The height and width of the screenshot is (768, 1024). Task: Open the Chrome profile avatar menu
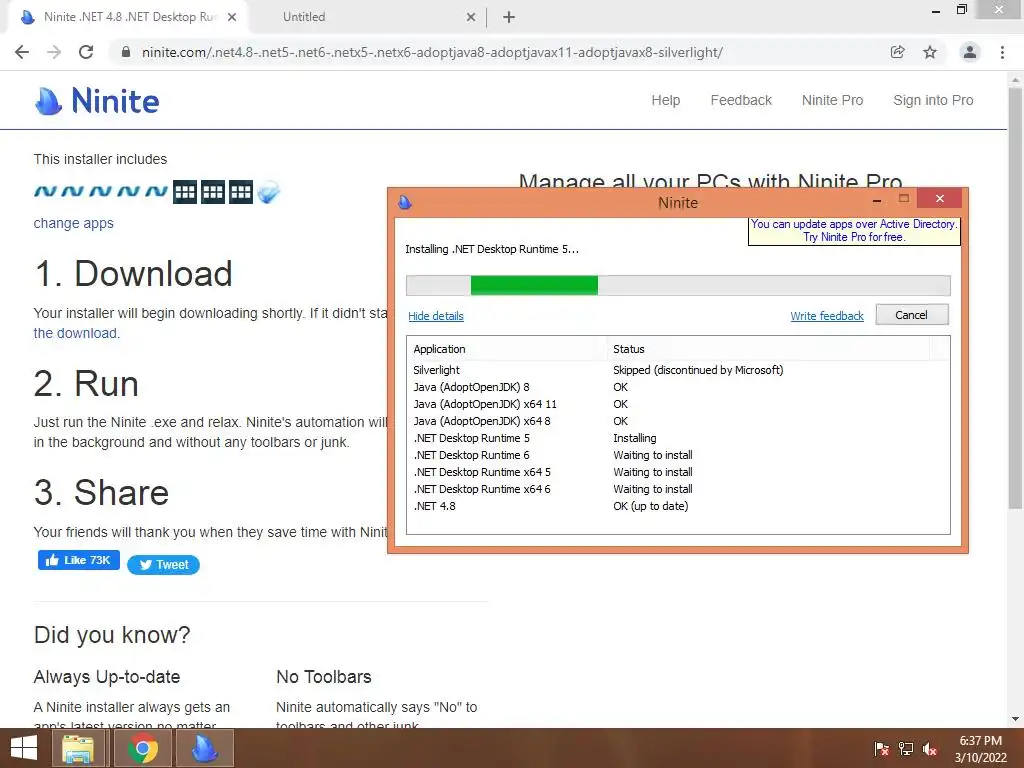pos(970,52)
